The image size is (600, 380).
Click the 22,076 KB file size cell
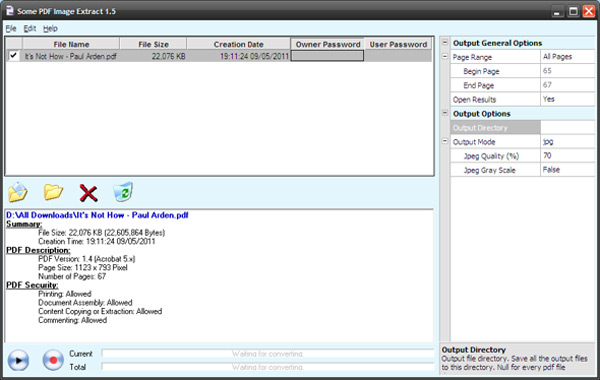153,56
